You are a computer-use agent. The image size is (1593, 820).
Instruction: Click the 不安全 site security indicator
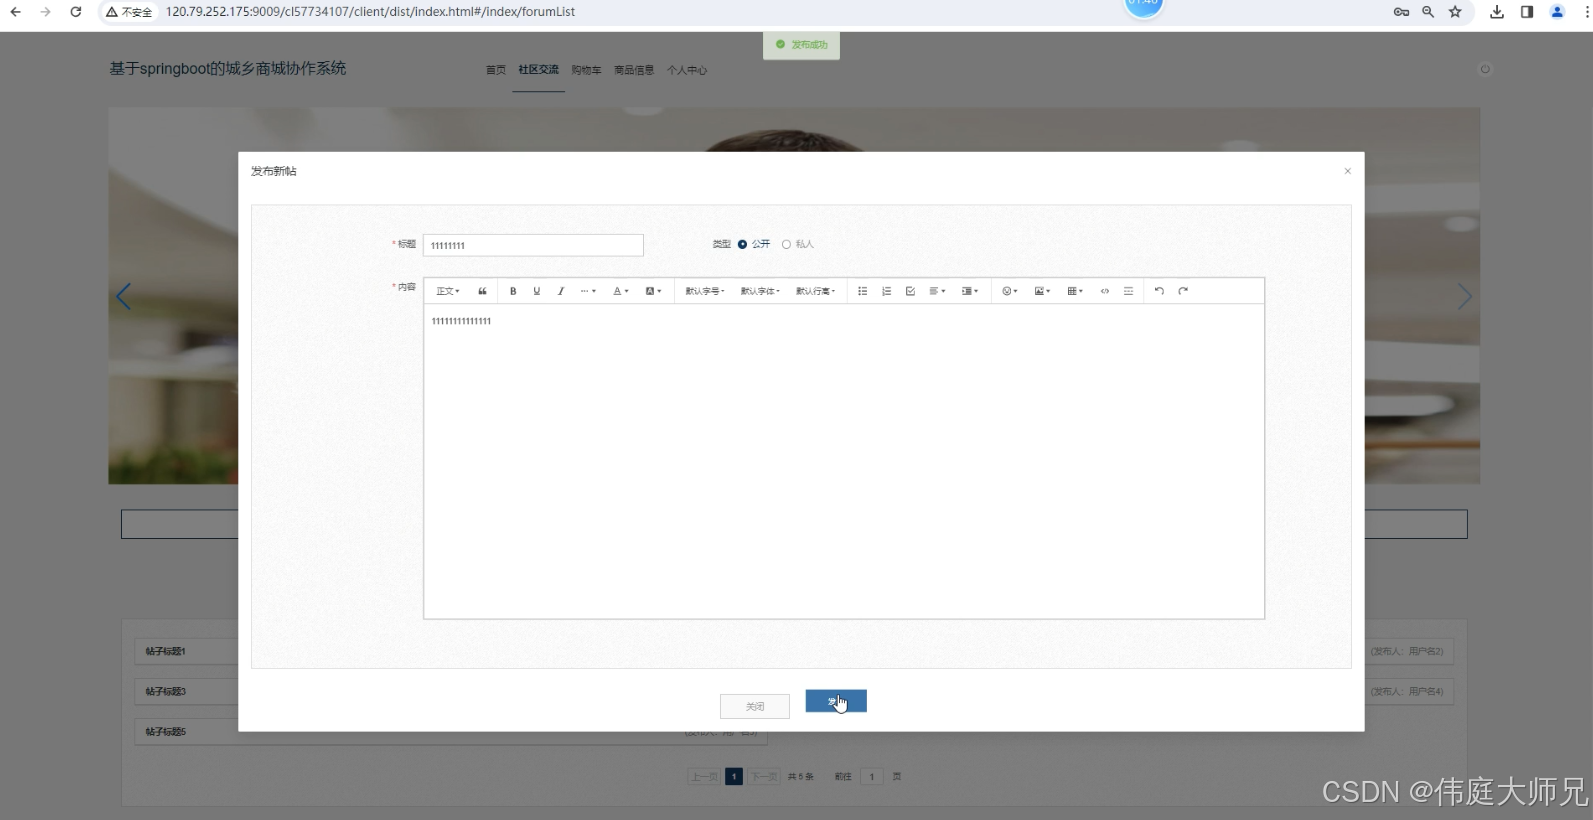pos(130,12)
